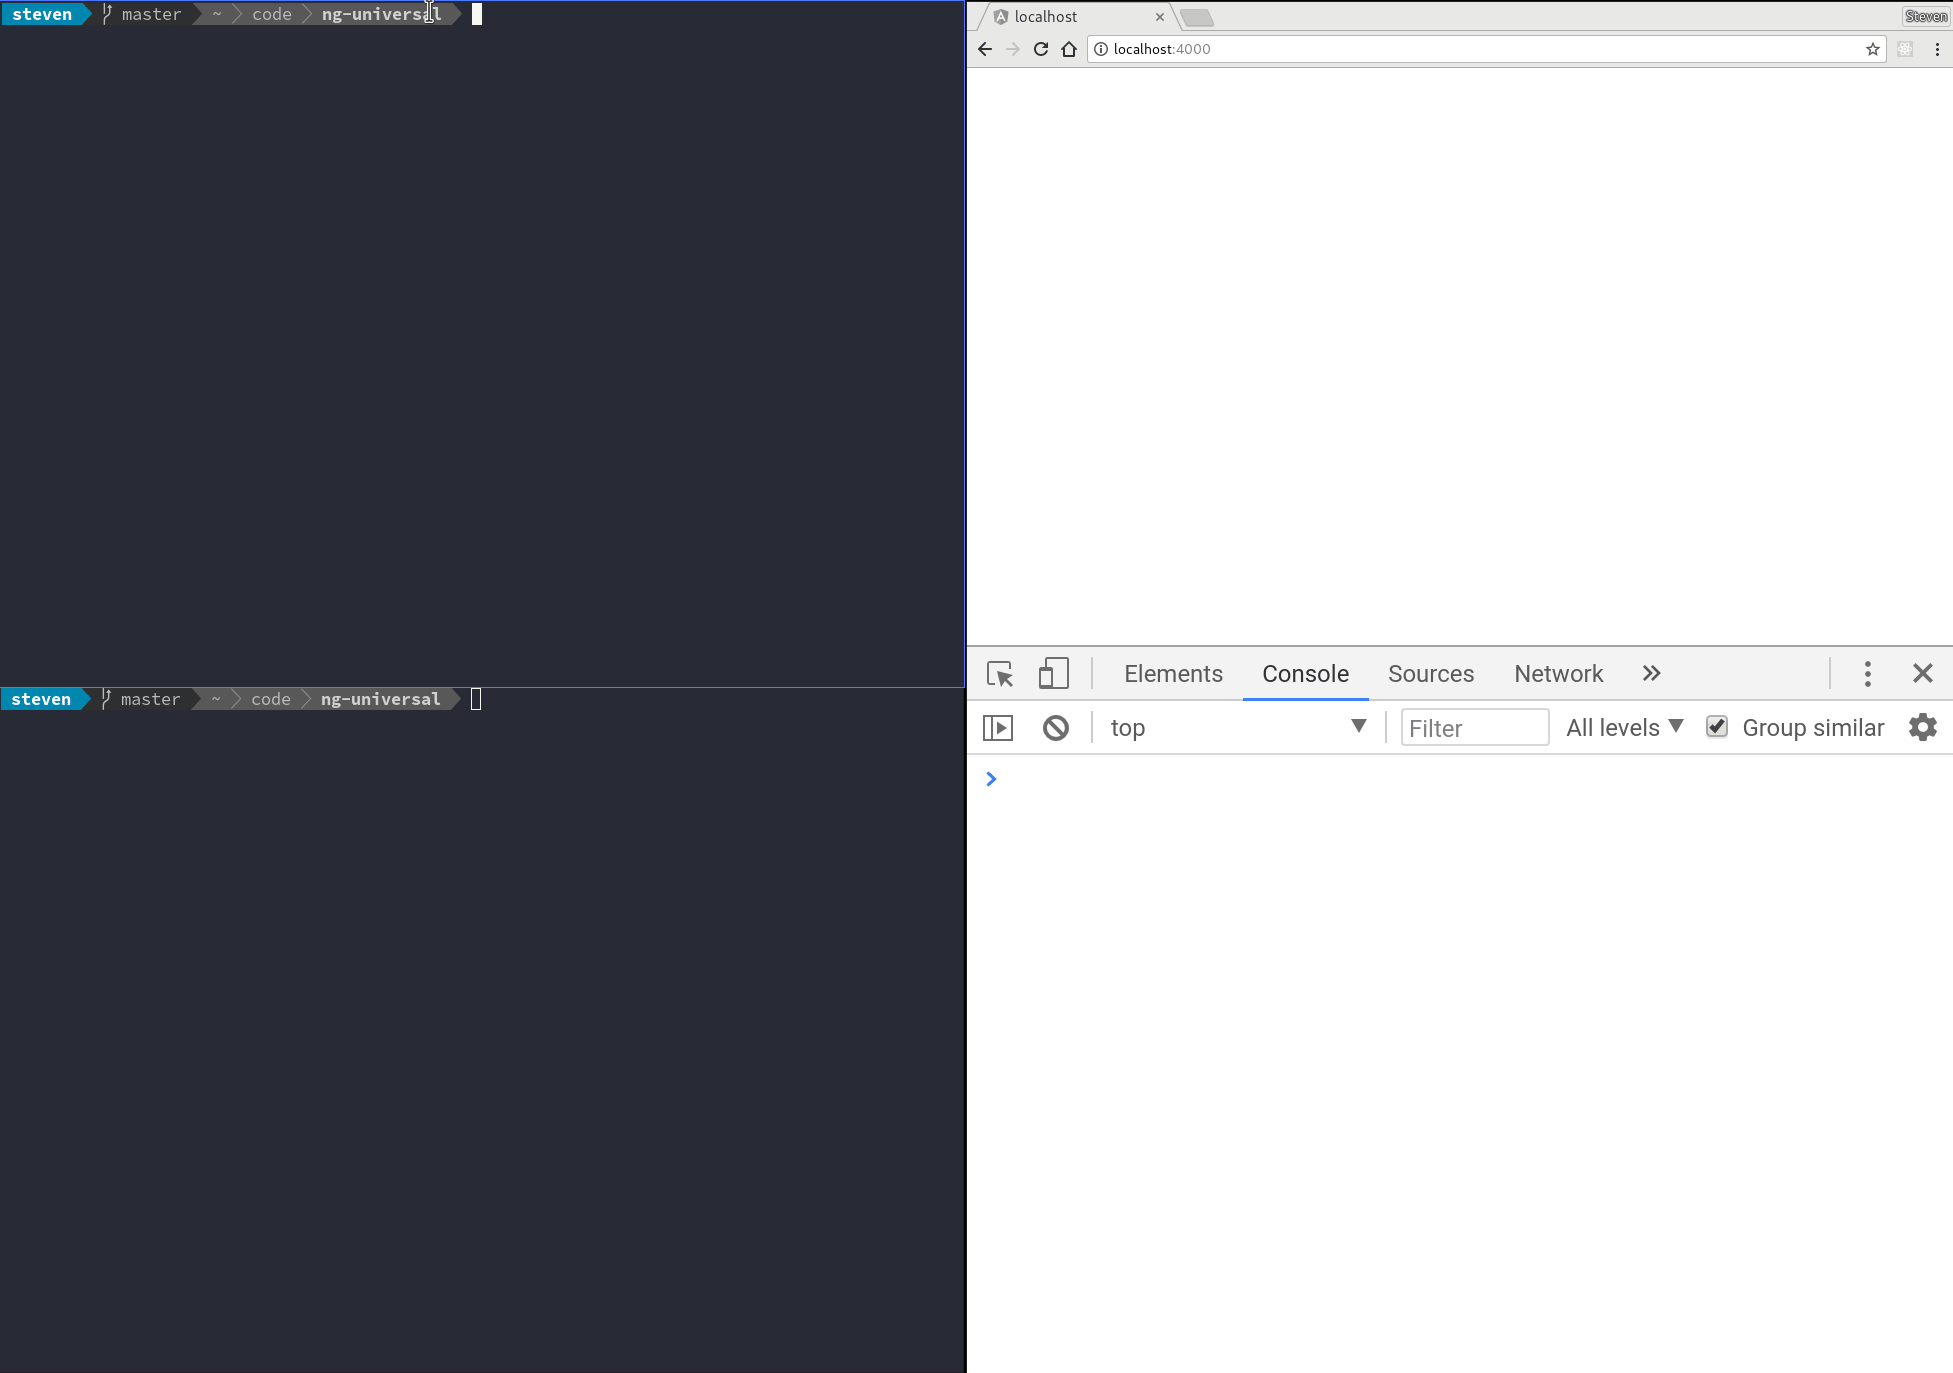The height and width of the screenshot is (1373, 1953).
Task: Expand the console log entry arrow
Action: coord(991,777)
